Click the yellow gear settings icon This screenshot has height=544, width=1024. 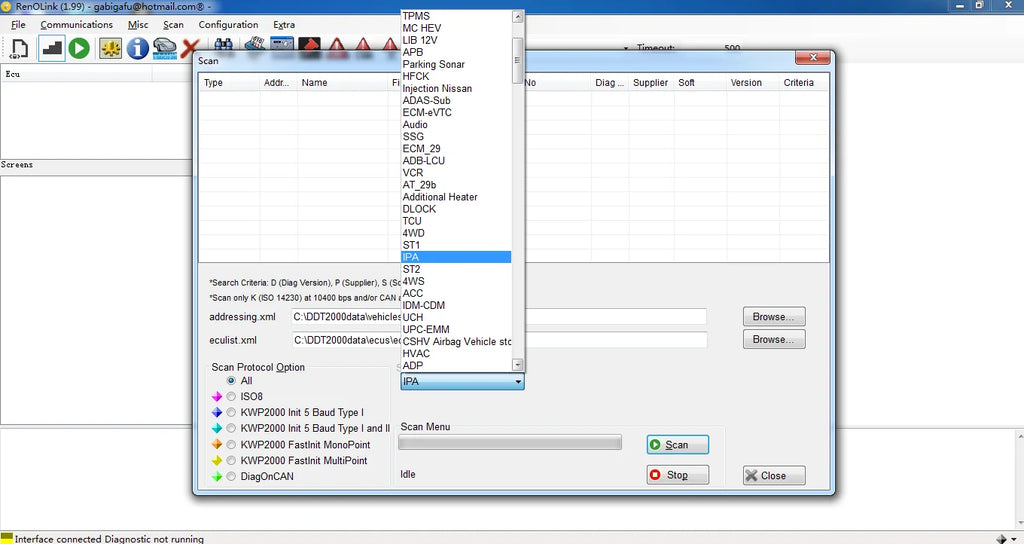[x=110, y=48]
